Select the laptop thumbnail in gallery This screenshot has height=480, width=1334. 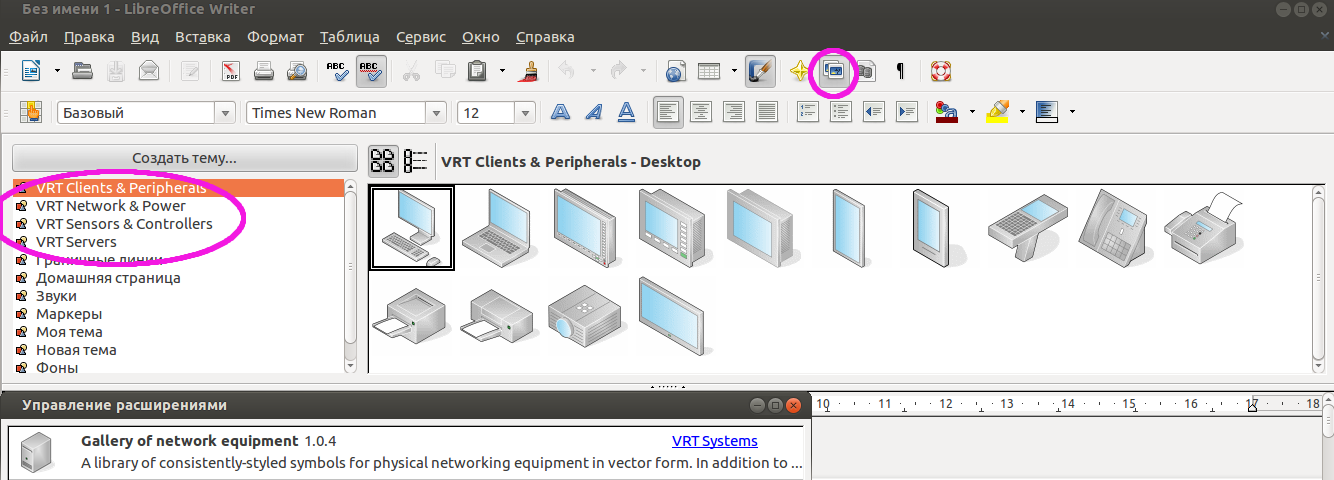pos(497,226)
